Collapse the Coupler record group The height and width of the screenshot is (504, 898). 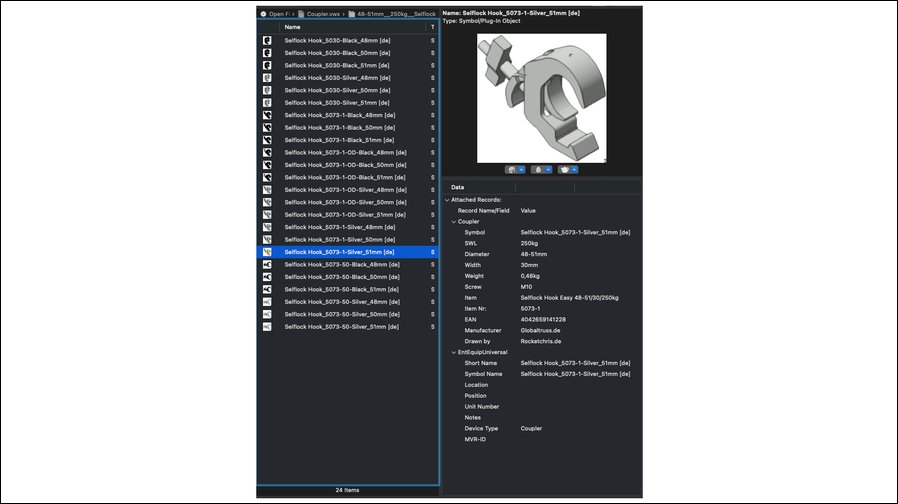point(454,222)
